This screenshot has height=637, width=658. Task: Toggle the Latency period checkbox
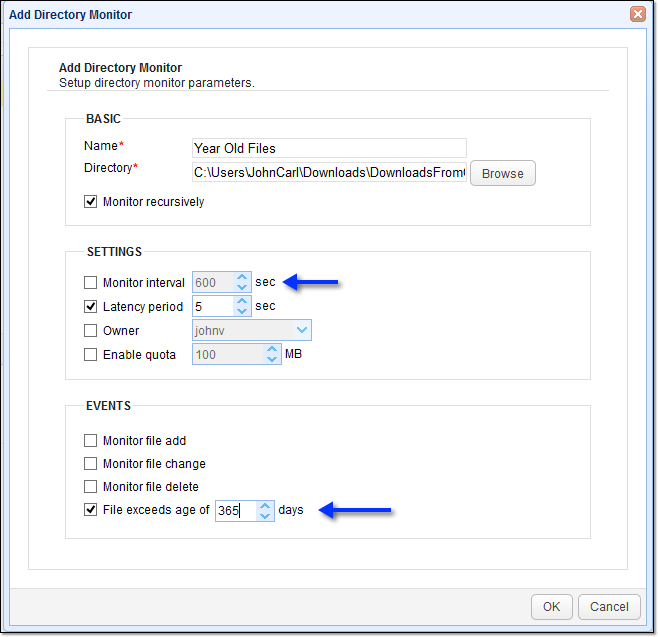coord(92,307)
